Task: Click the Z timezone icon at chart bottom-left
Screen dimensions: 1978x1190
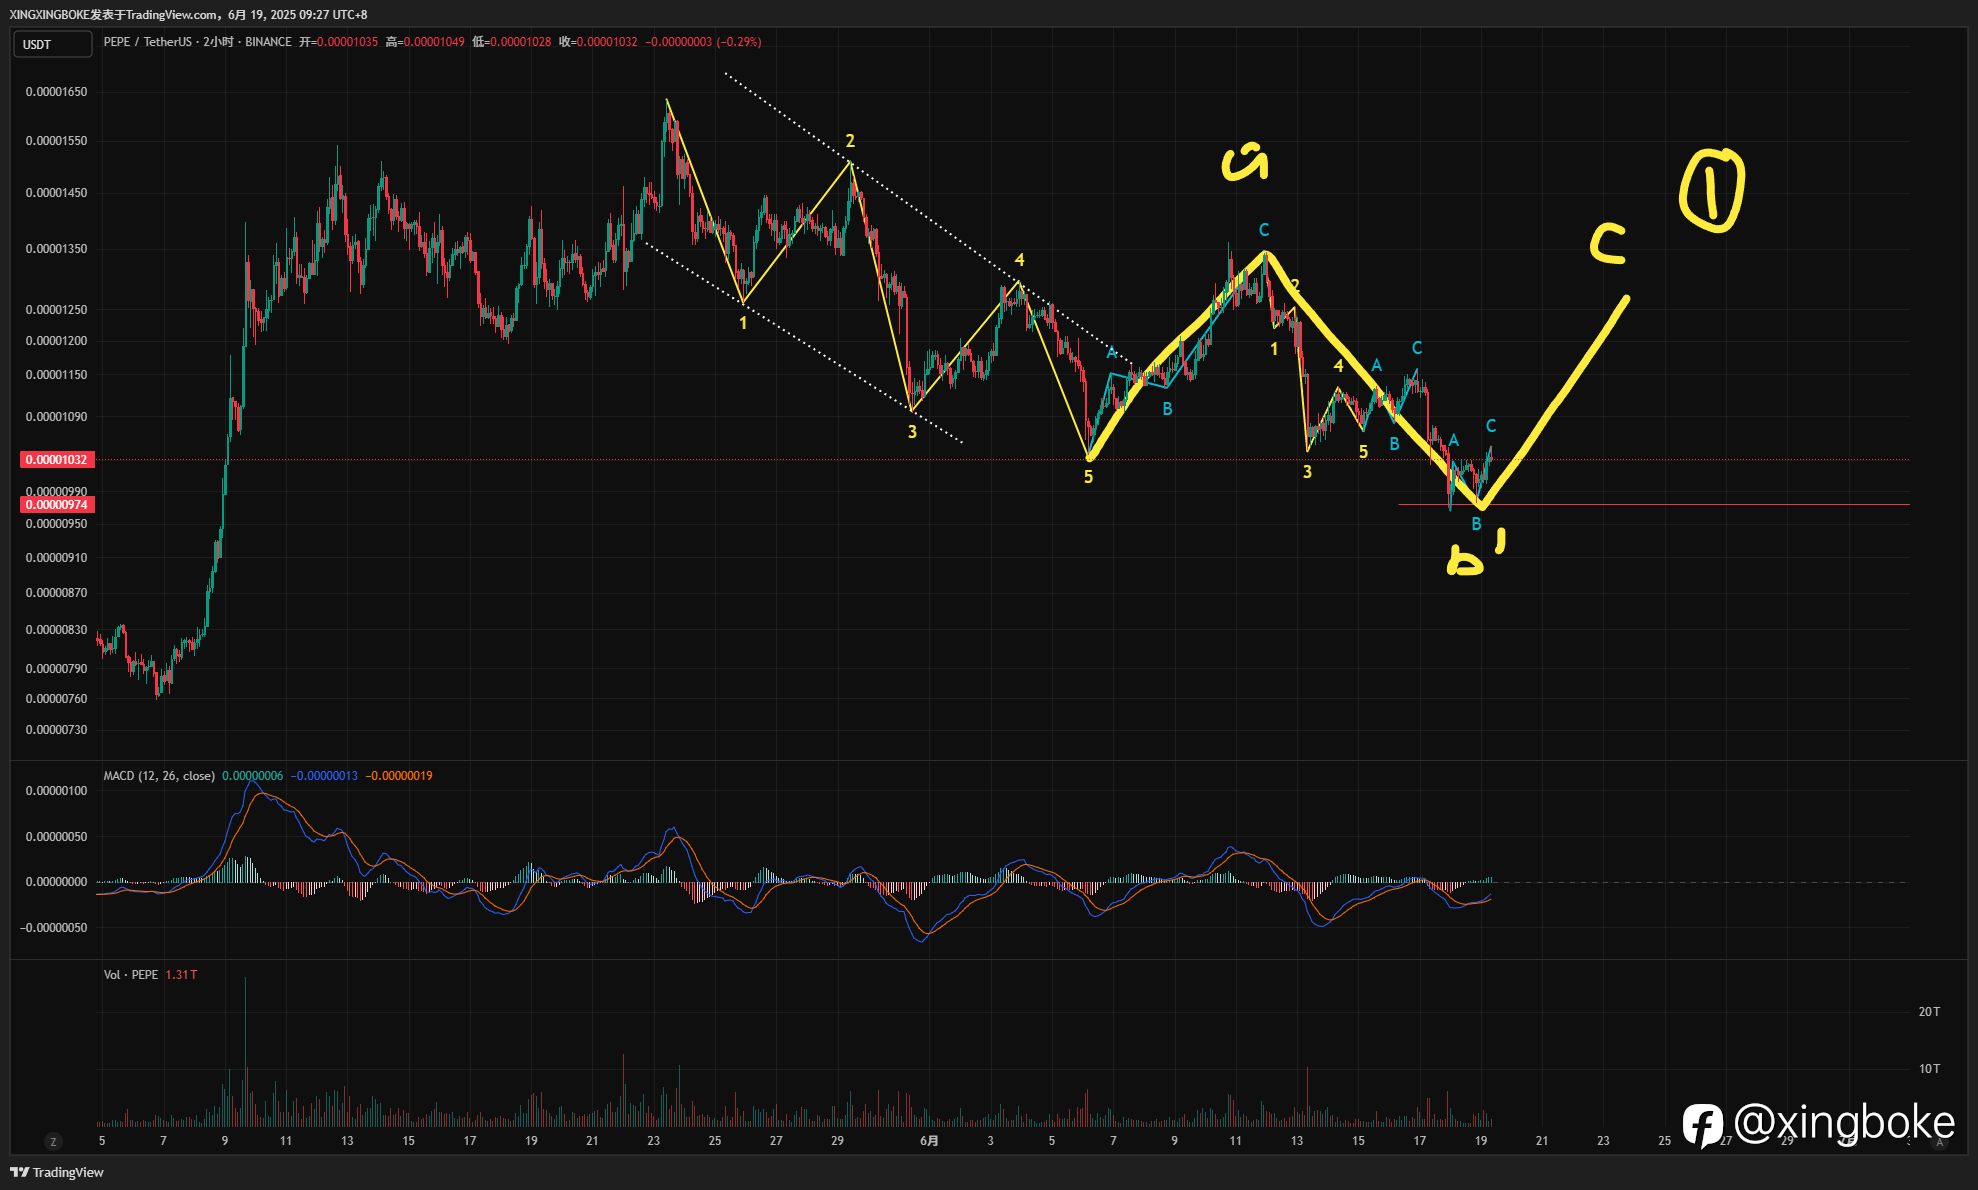Action: coord(53,1141)
